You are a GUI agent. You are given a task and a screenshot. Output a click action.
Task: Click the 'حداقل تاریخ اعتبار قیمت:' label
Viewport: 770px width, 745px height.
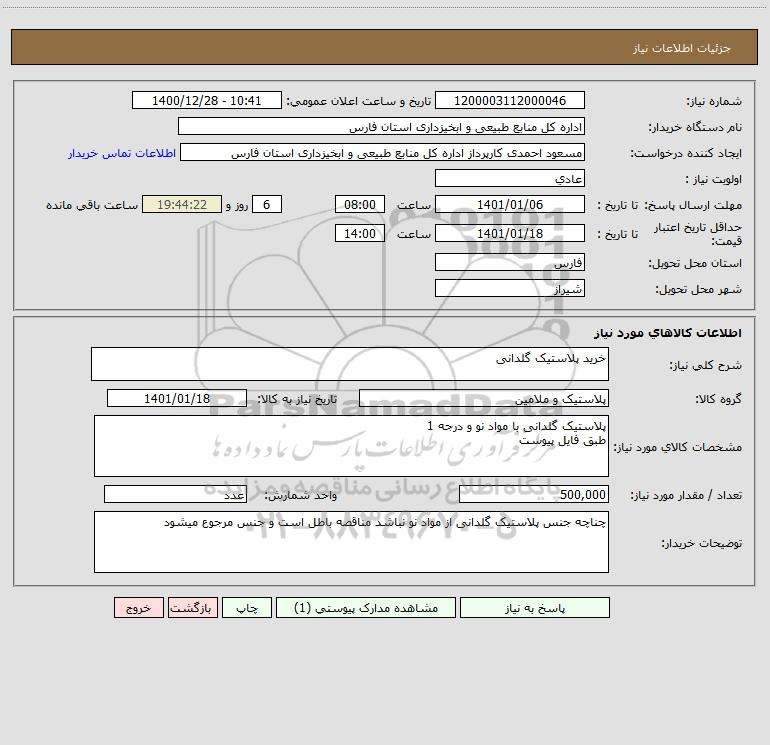[x=698, y=234]
